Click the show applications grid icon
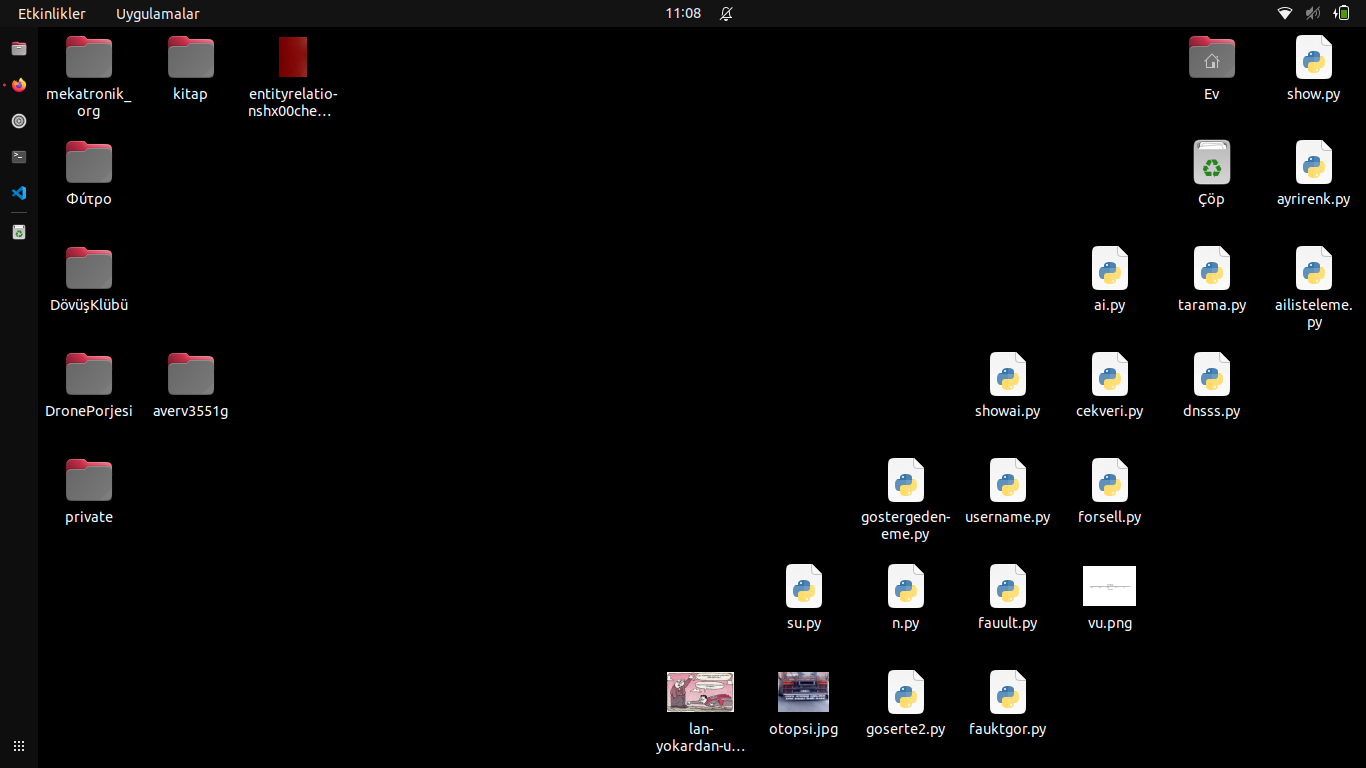The height and width of the screenshot is (768, 1366). pos(19,746)
